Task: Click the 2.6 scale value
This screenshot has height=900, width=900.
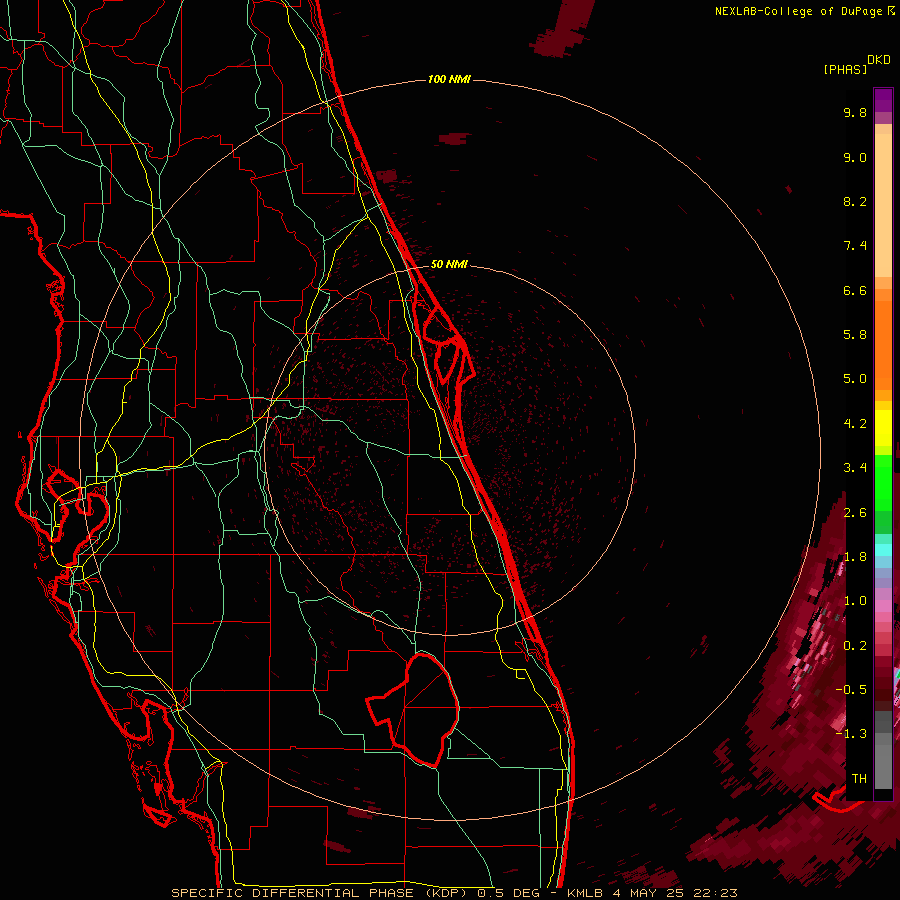Action: coord(855,513)
